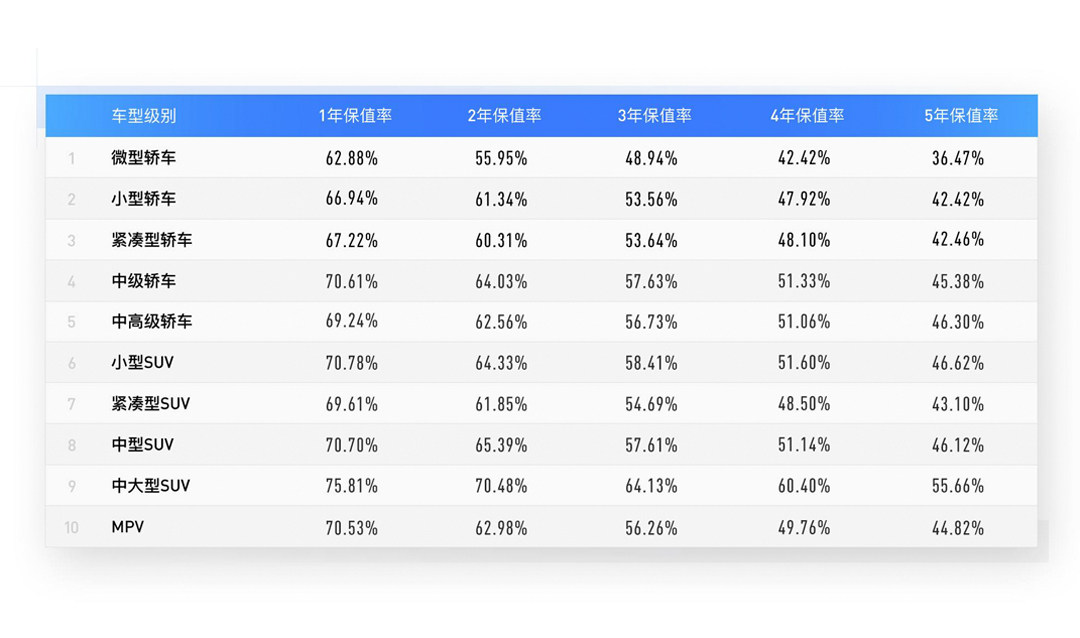Select the 2年保值率 column header

(504, 116)
